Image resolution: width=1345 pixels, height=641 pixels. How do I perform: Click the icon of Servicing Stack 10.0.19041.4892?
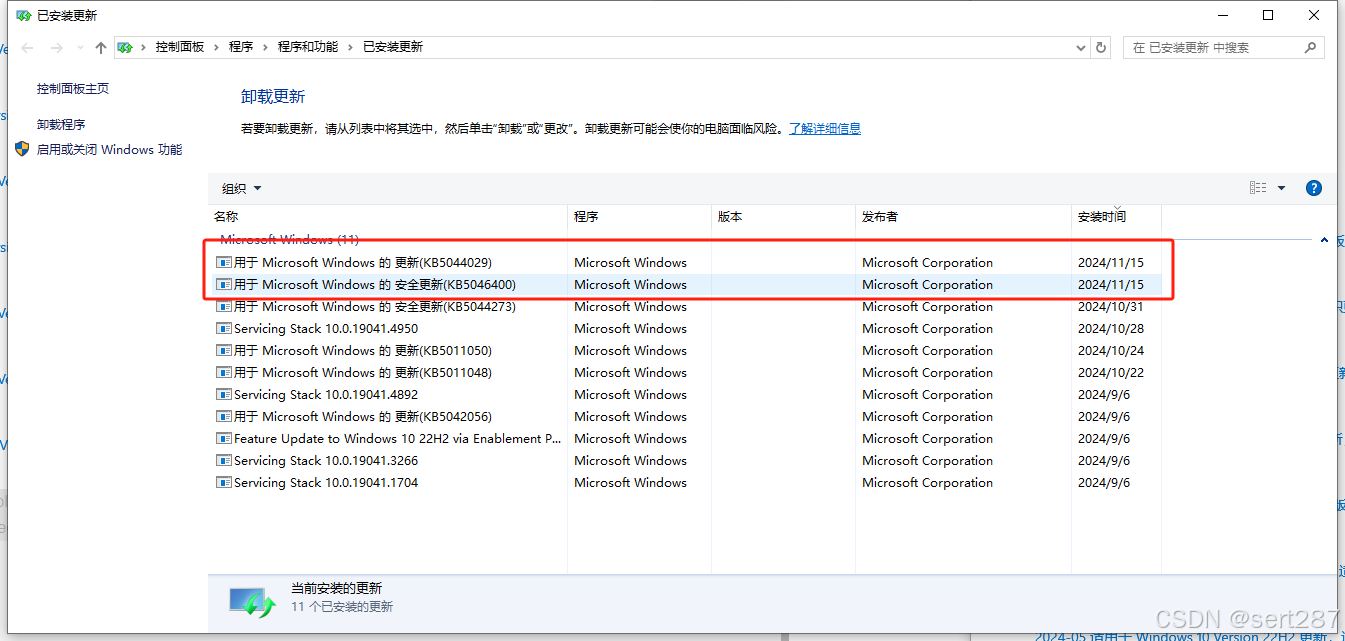coord(224,395)
